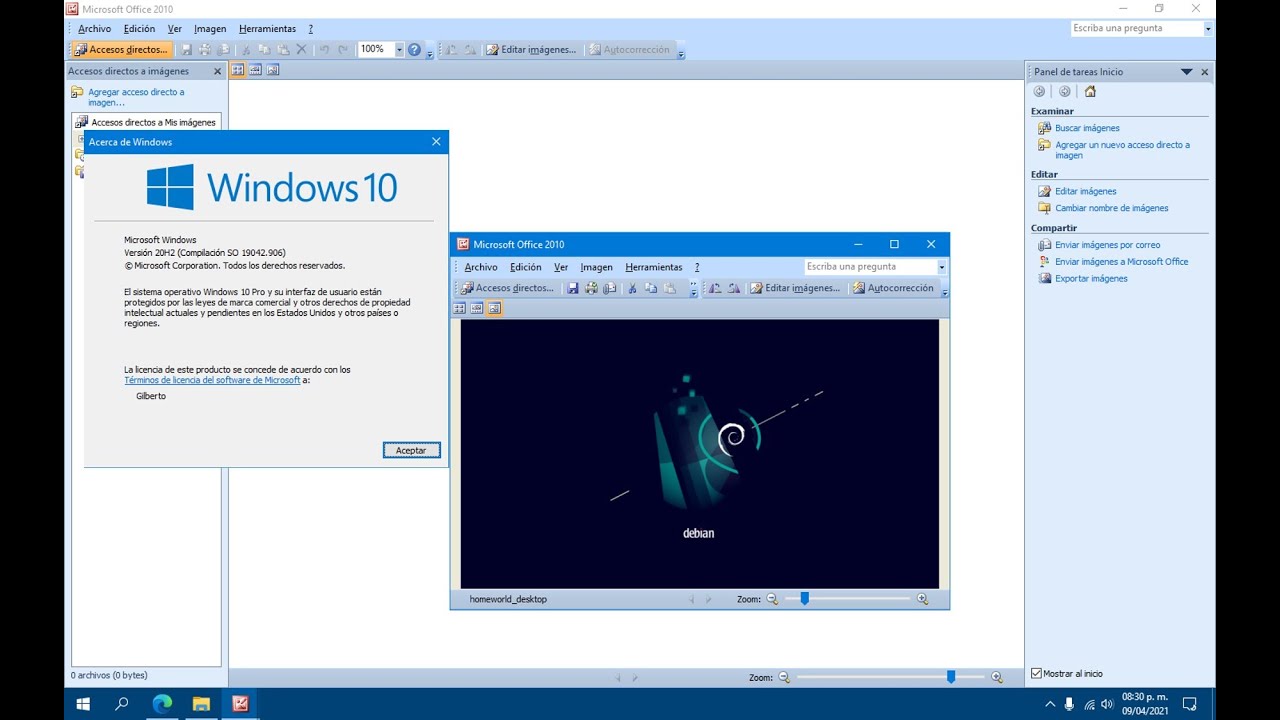The width and height of the screenshot is (1280, 720).
Task: Switch to thumbnail view in the main window
Action: [x=237, y=70]
